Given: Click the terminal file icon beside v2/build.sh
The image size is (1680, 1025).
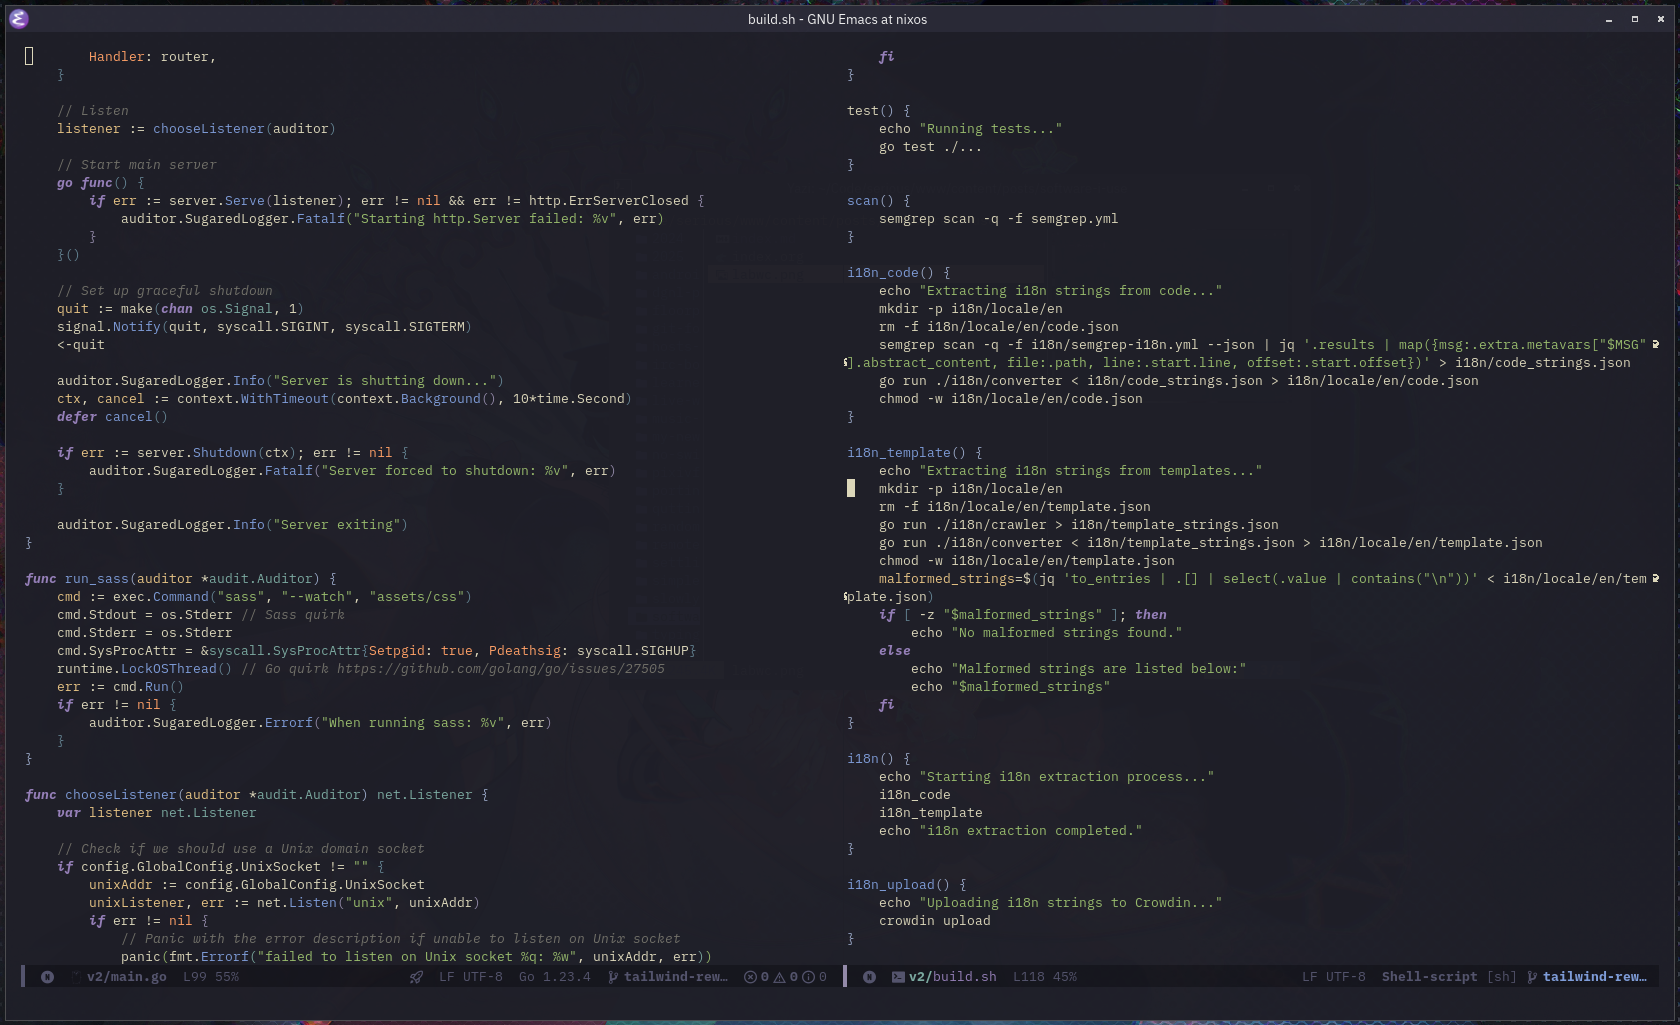Looking at the screenshot, I should click(x=898, y=977).
